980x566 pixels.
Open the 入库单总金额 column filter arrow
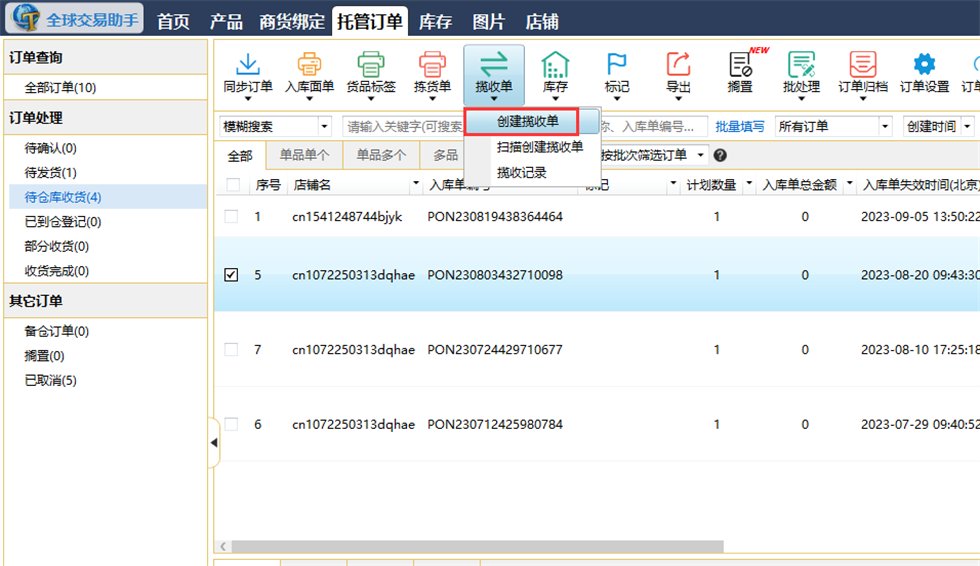tap(849, 184)
